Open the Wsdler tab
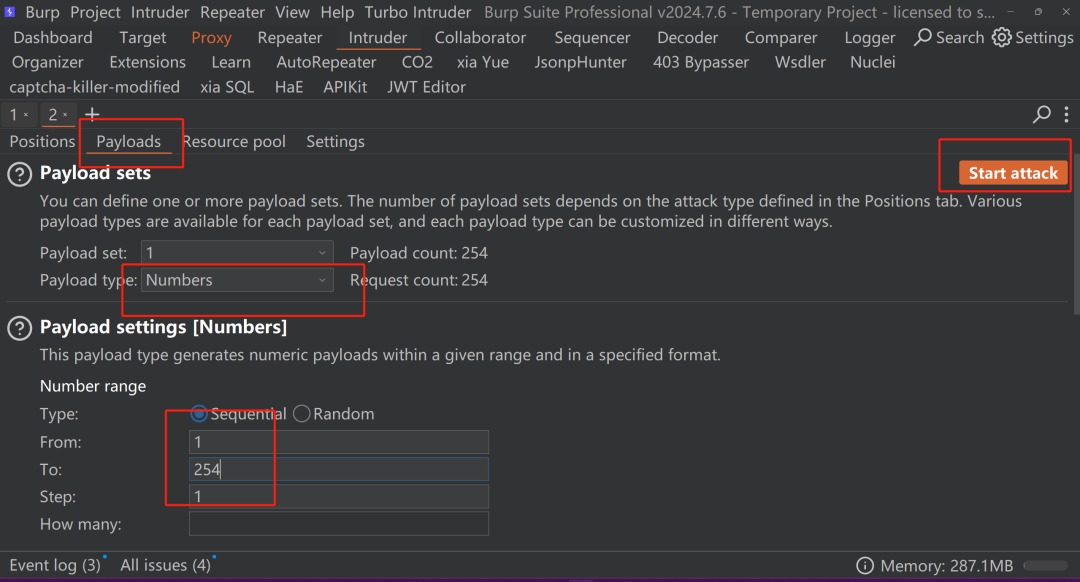 (x=800, y=63)
